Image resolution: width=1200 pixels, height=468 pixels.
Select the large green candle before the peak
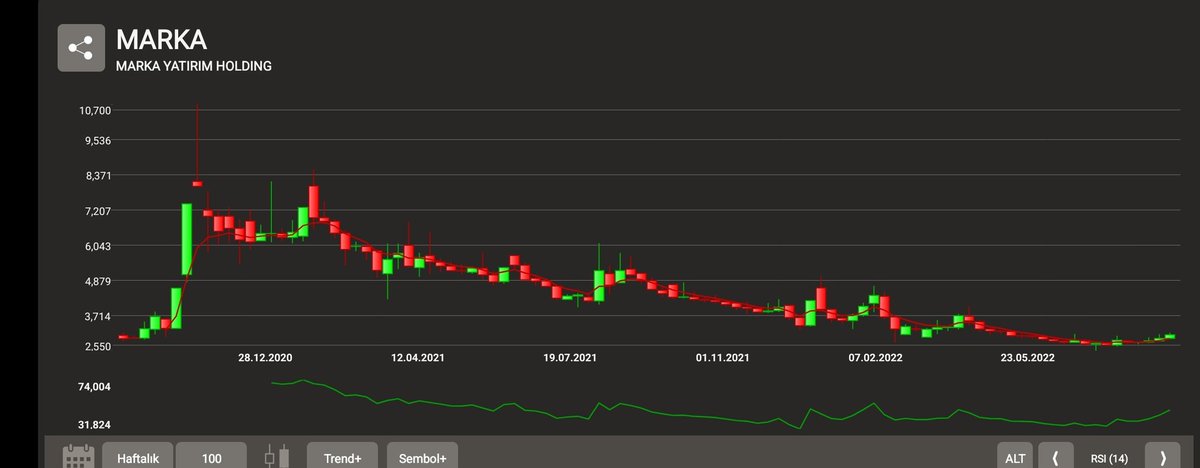point(187,239)
